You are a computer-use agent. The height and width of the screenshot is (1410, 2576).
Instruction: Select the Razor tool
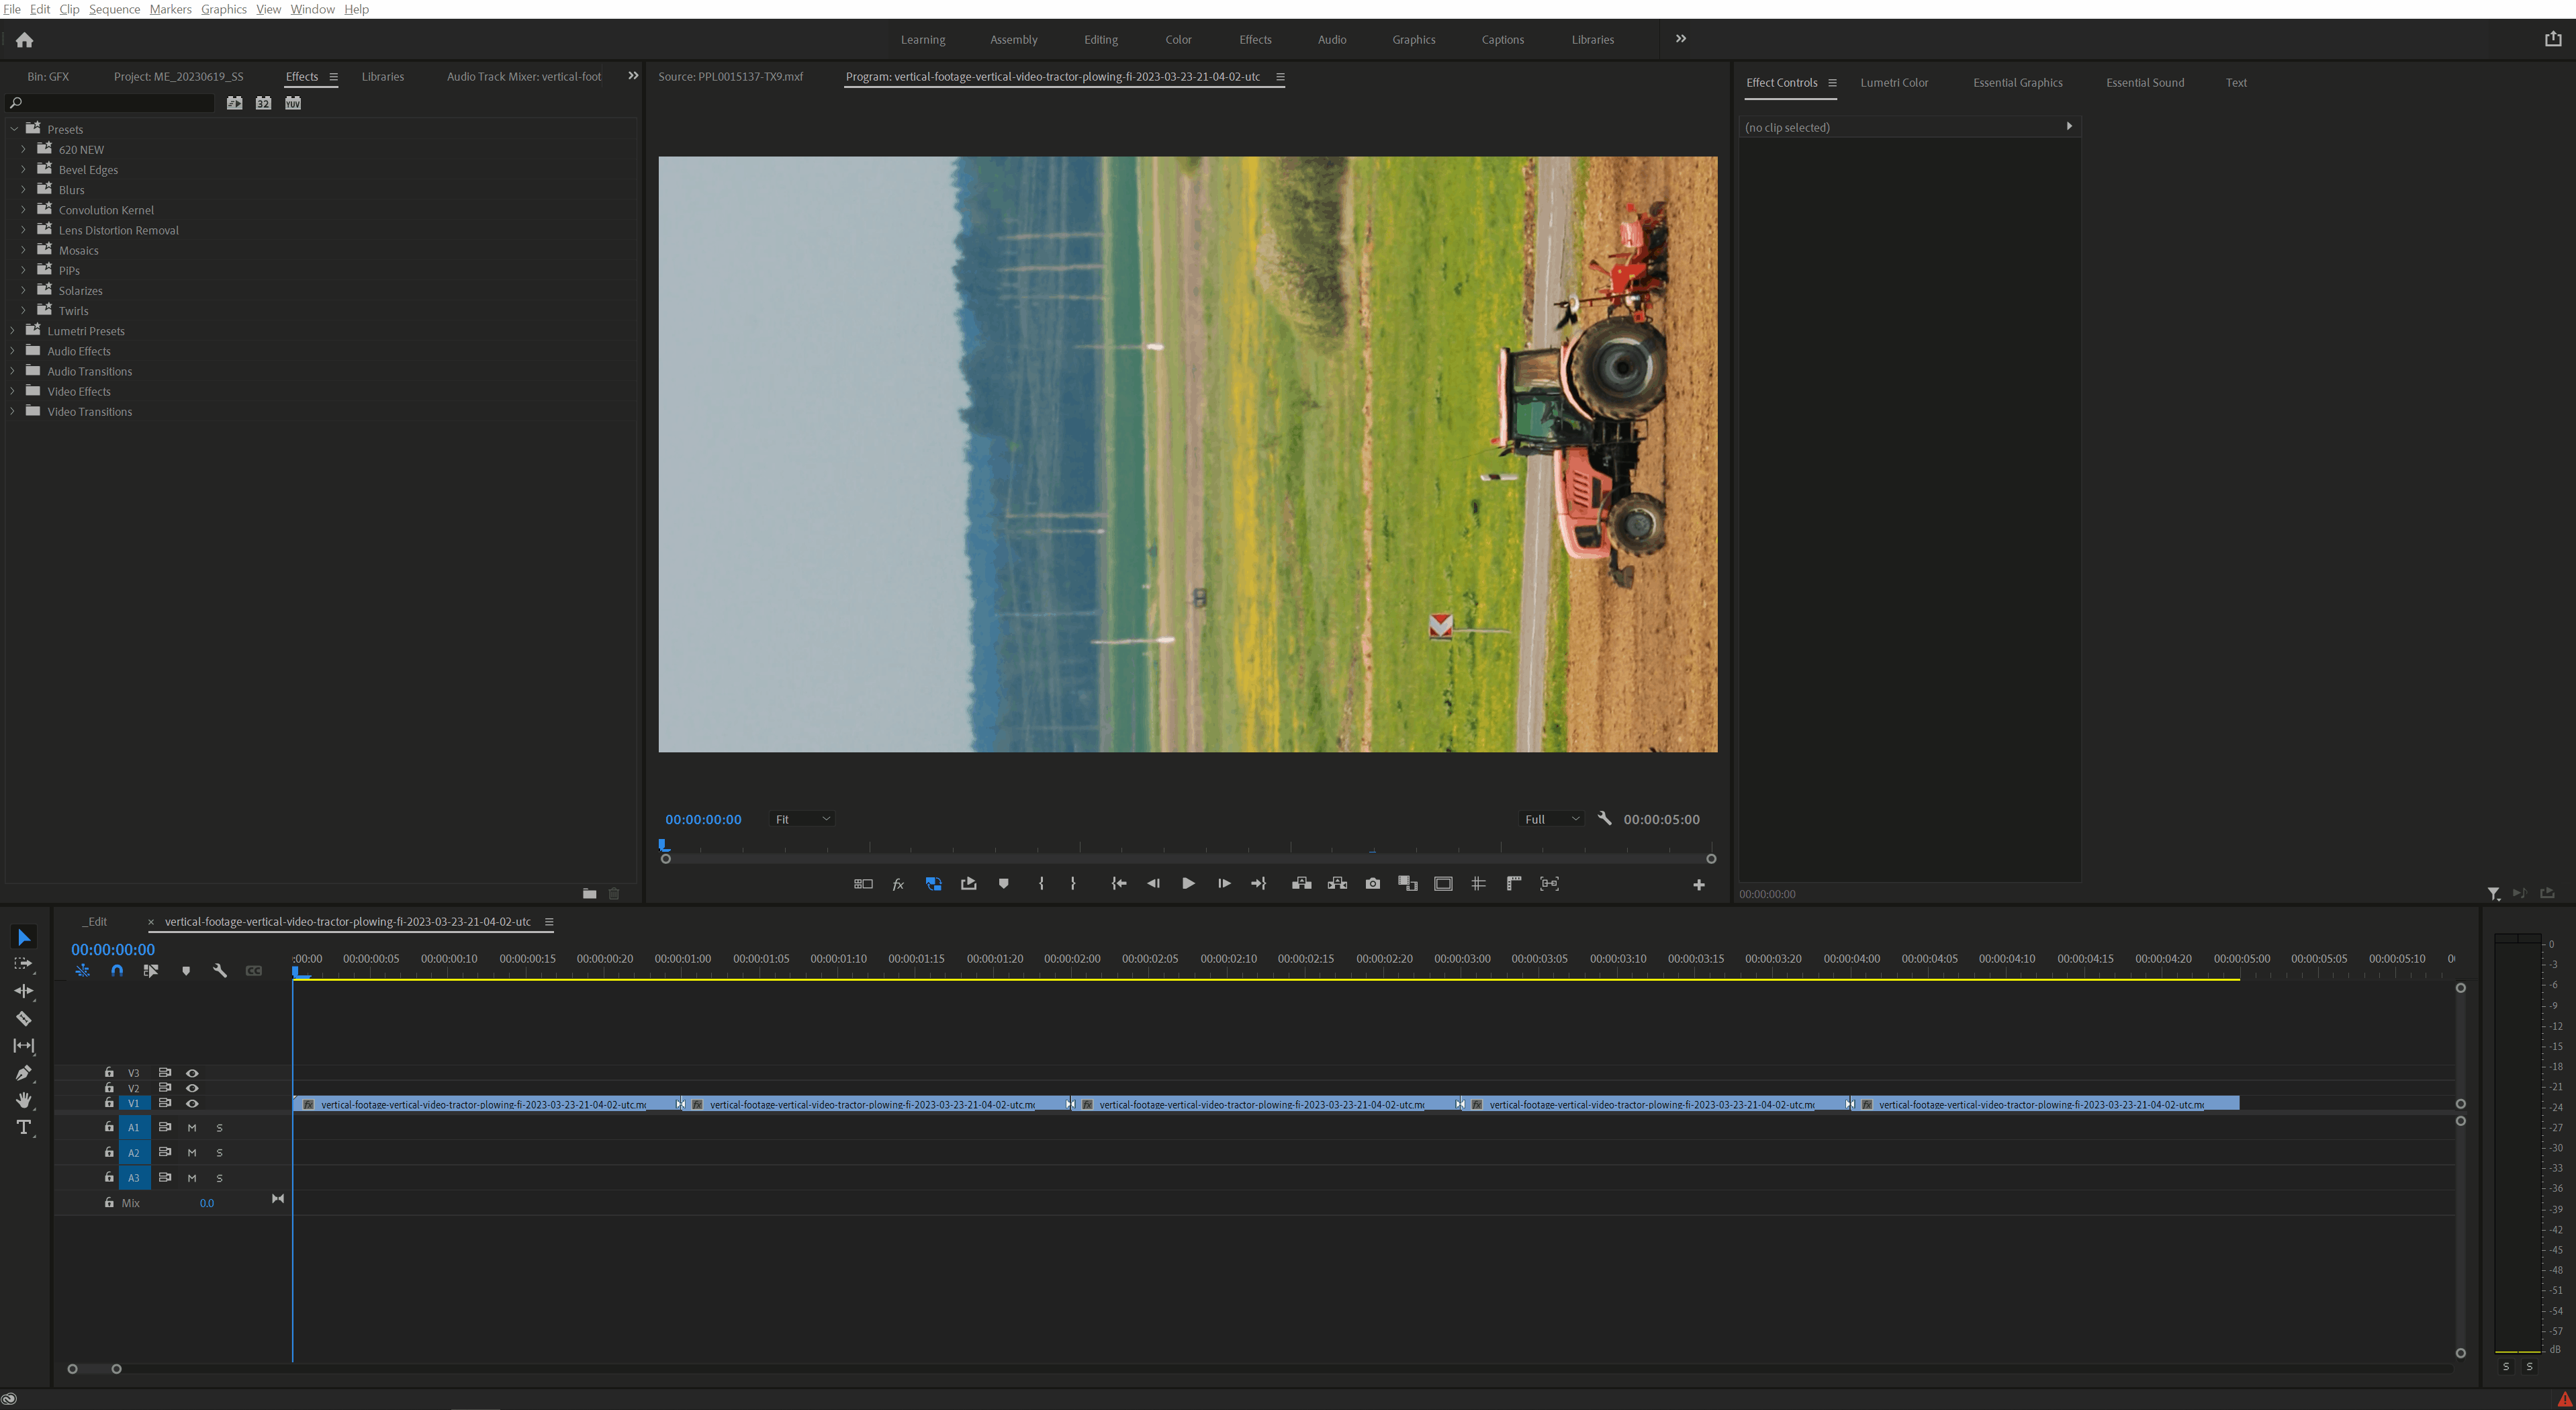(x=24, y=1019)
